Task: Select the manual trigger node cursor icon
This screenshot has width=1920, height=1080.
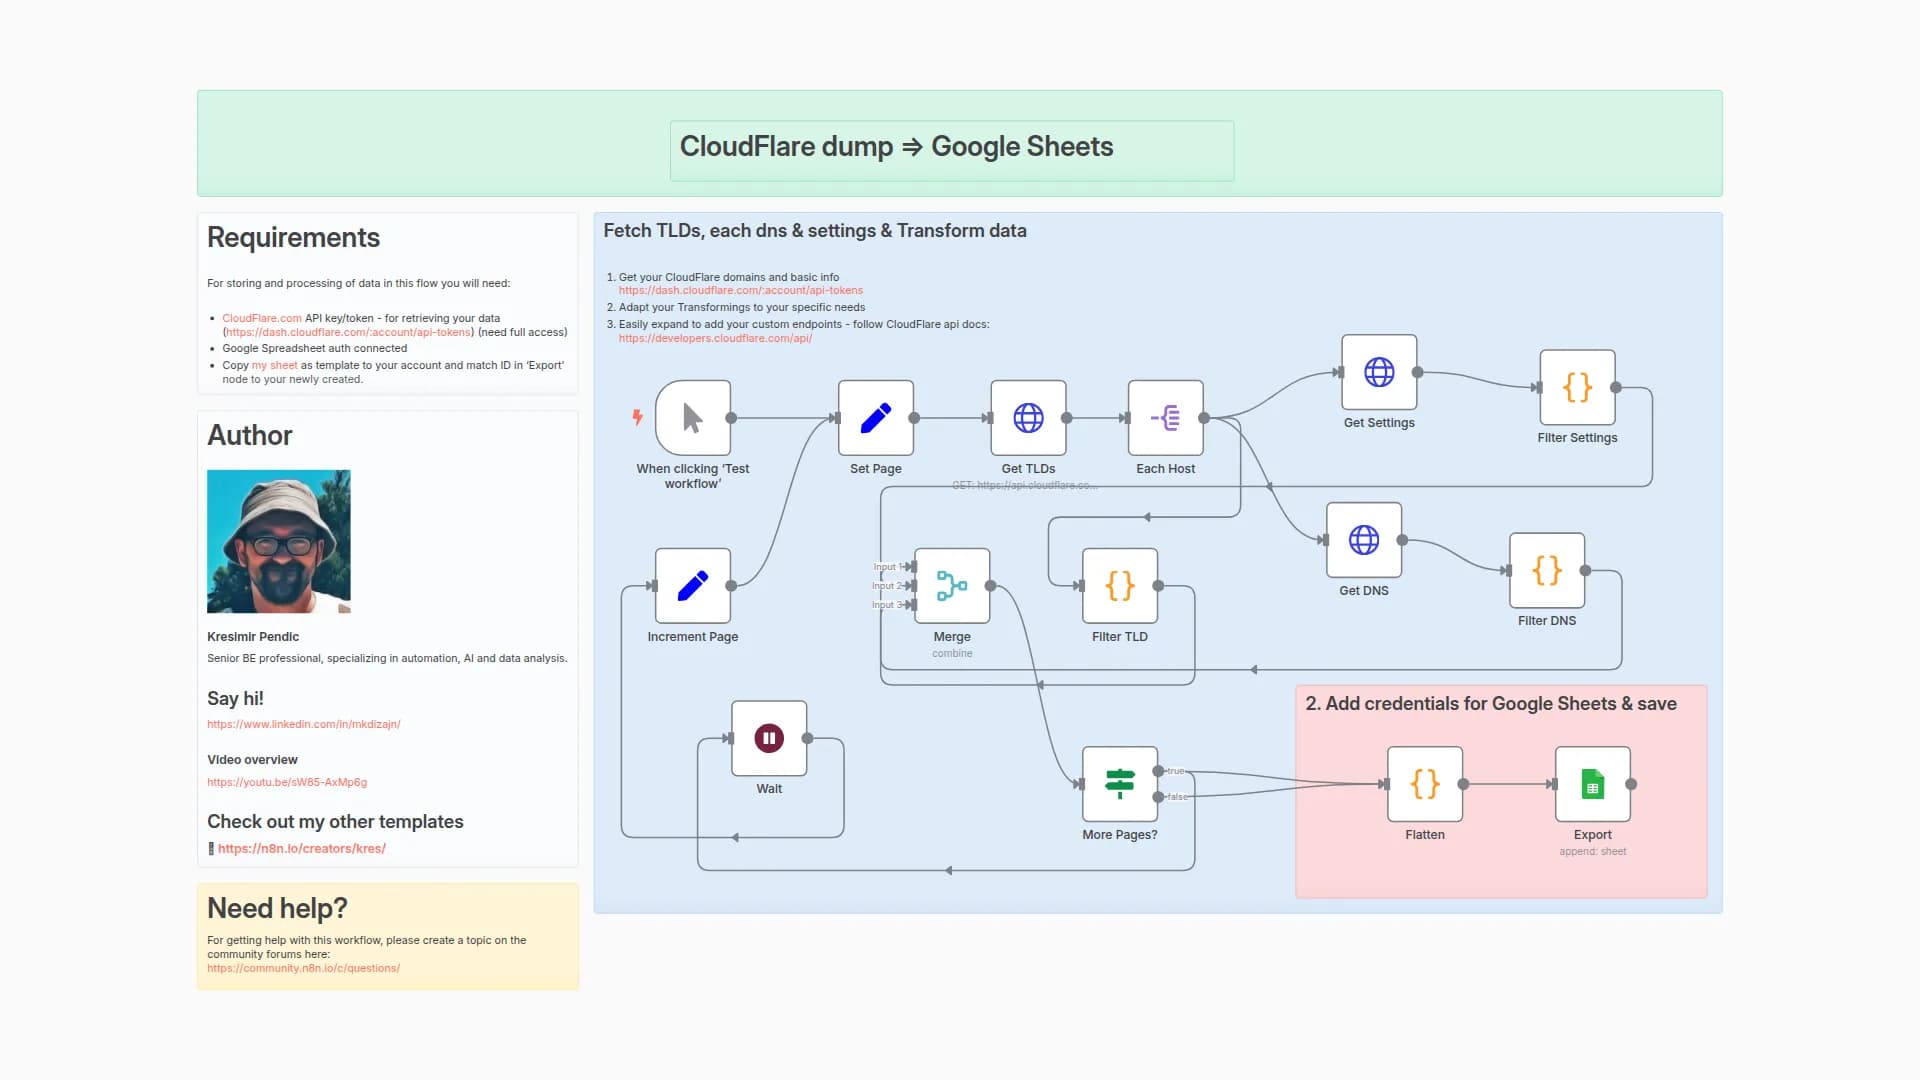Action: click(x=693, y=418)
